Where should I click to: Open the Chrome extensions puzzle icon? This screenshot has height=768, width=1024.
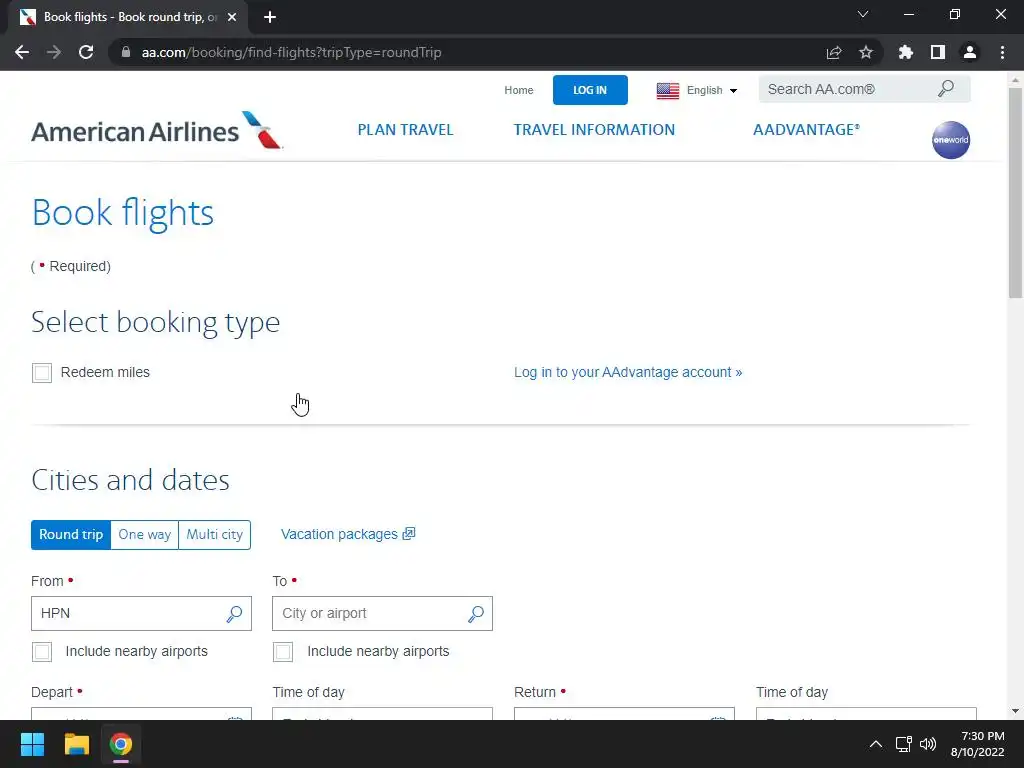tap(905, 52)
